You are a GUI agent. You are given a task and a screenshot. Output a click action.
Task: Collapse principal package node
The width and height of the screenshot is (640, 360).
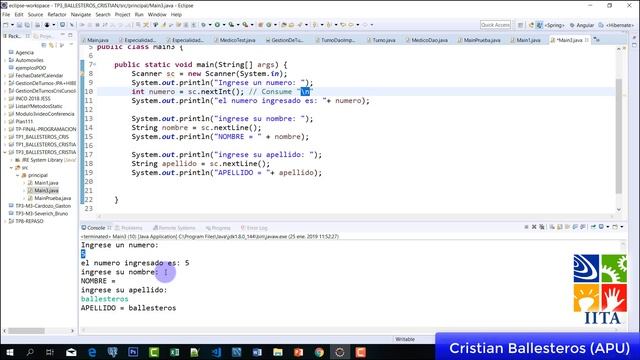(x=18, y=175)
